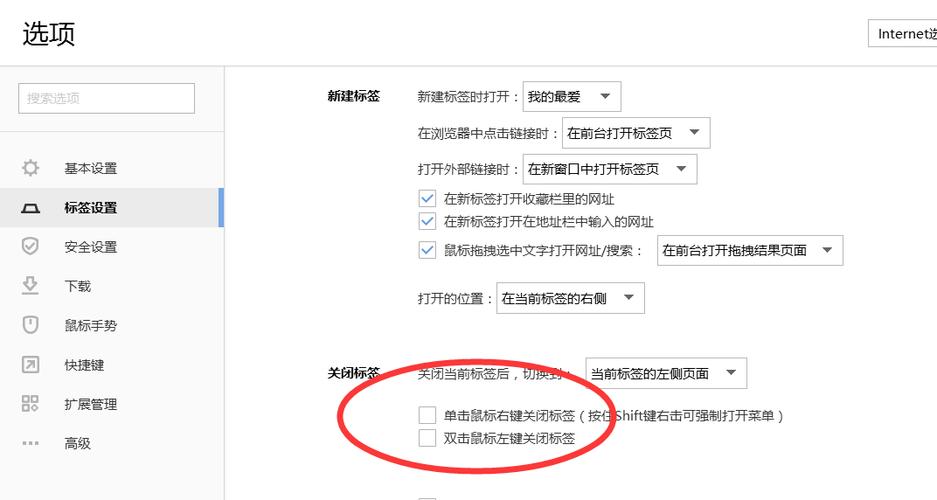Click the 关闭标签 section heading

tap(354, 373)
